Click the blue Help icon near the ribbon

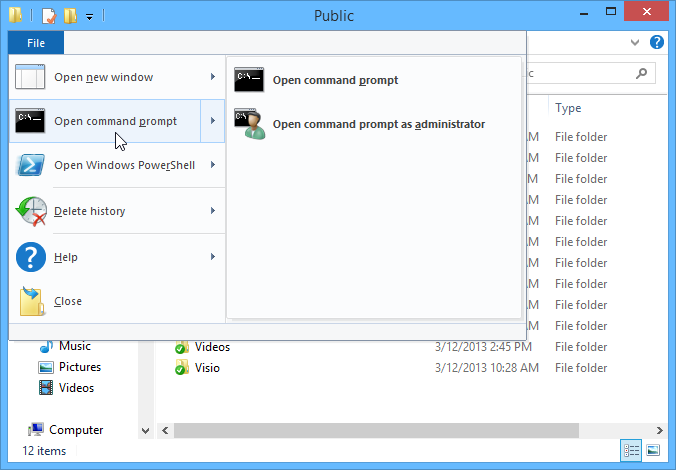click(657, 43)
